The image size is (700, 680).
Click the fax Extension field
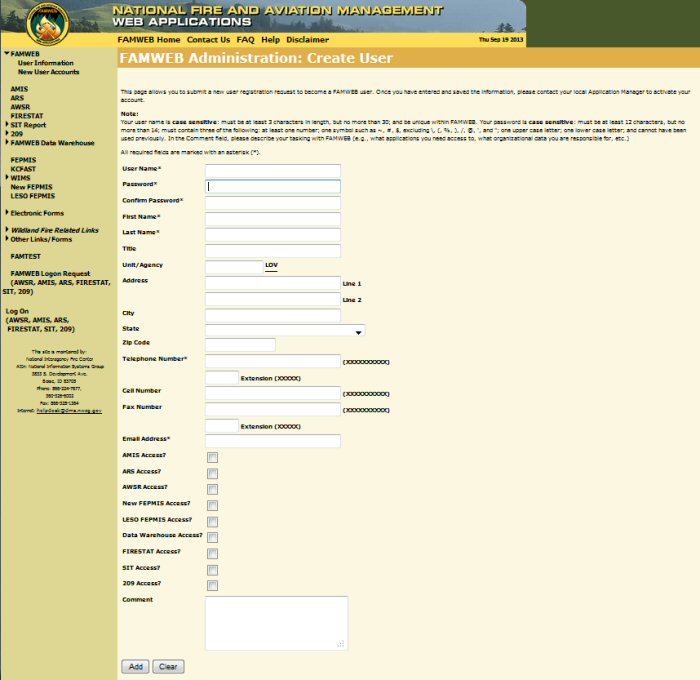coord(222,426)
